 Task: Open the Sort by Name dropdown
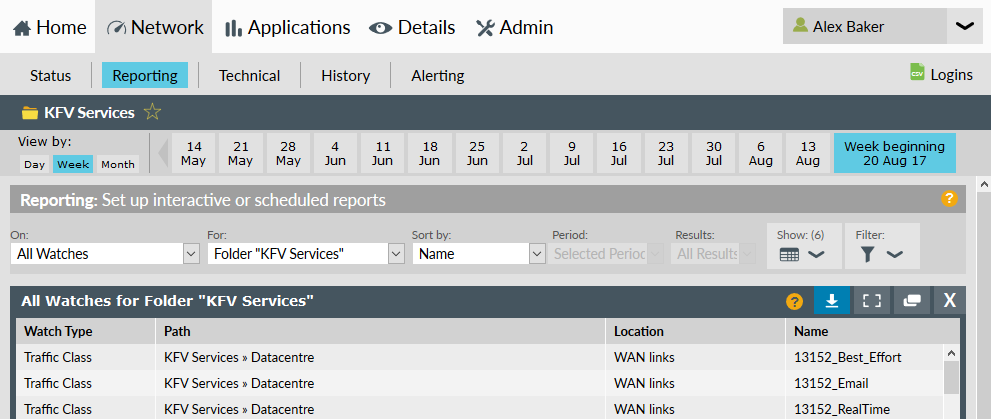(x=478, y=254)
